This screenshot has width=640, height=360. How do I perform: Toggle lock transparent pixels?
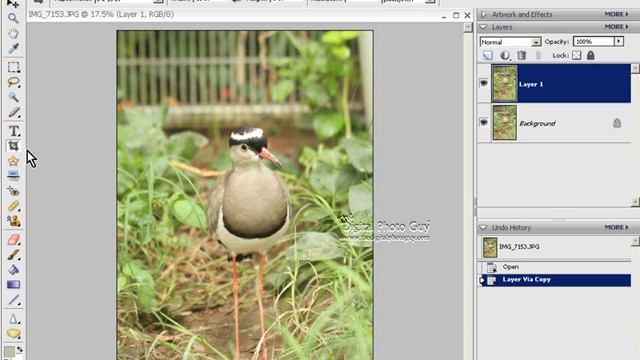coord(576,56)
